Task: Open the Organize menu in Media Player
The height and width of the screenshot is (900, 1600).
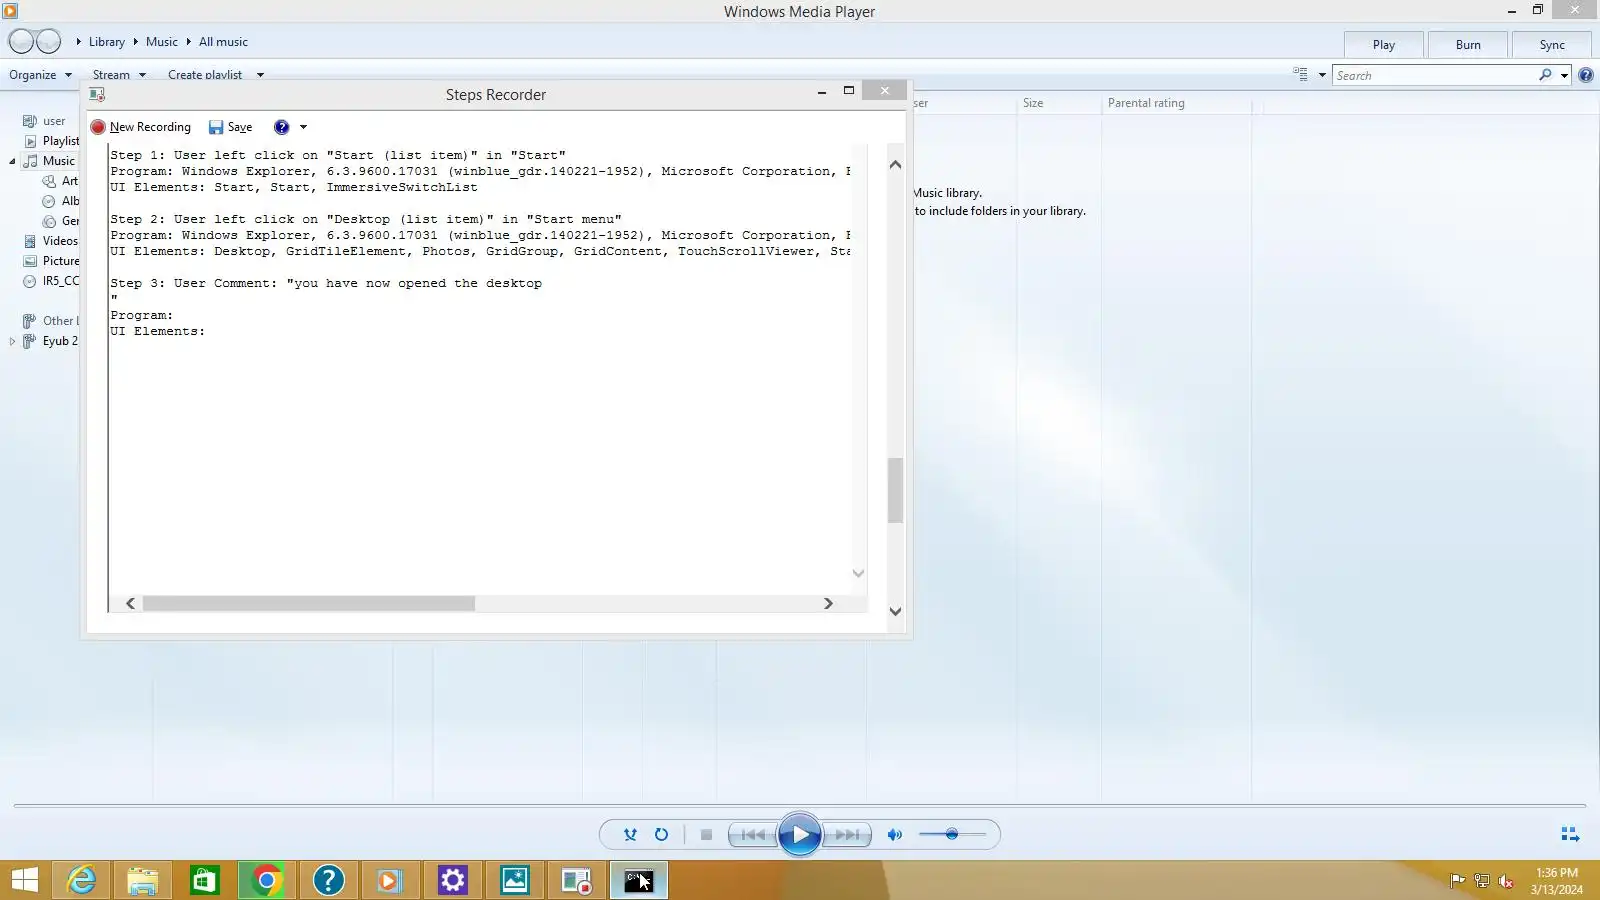Action: pyautogui.click(x=40, y=75)
